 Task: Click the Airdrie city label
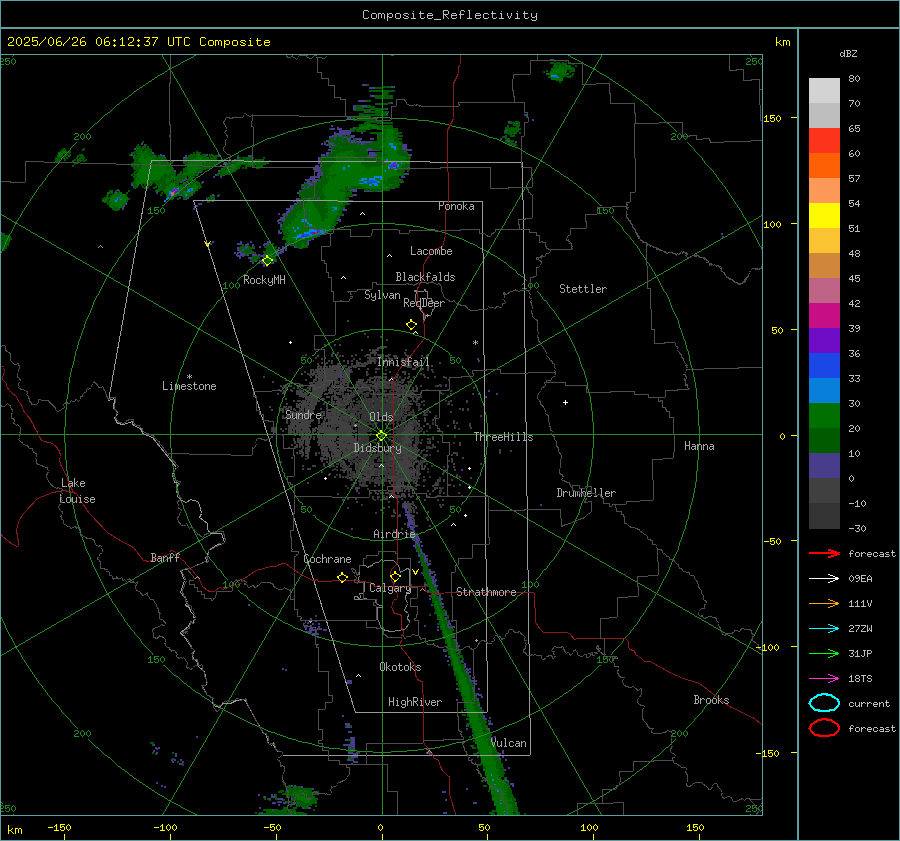click(x=394, y=534)
